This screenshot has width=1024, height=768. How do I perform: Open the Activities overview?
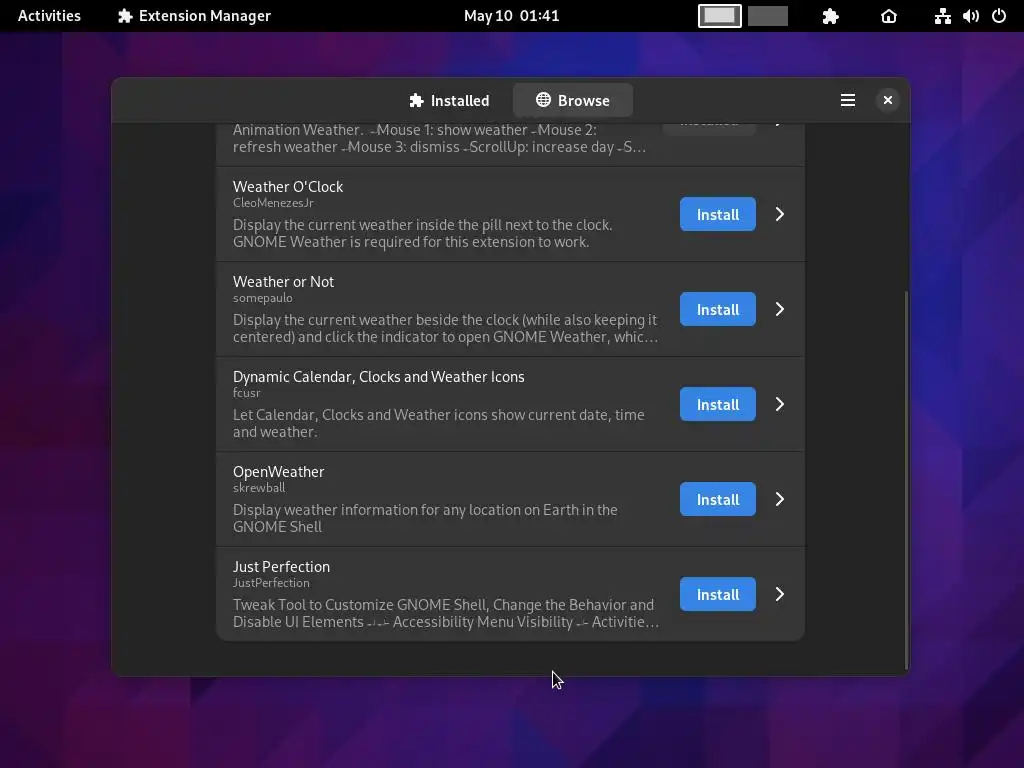pyautogui.click(x=49, y=16)
